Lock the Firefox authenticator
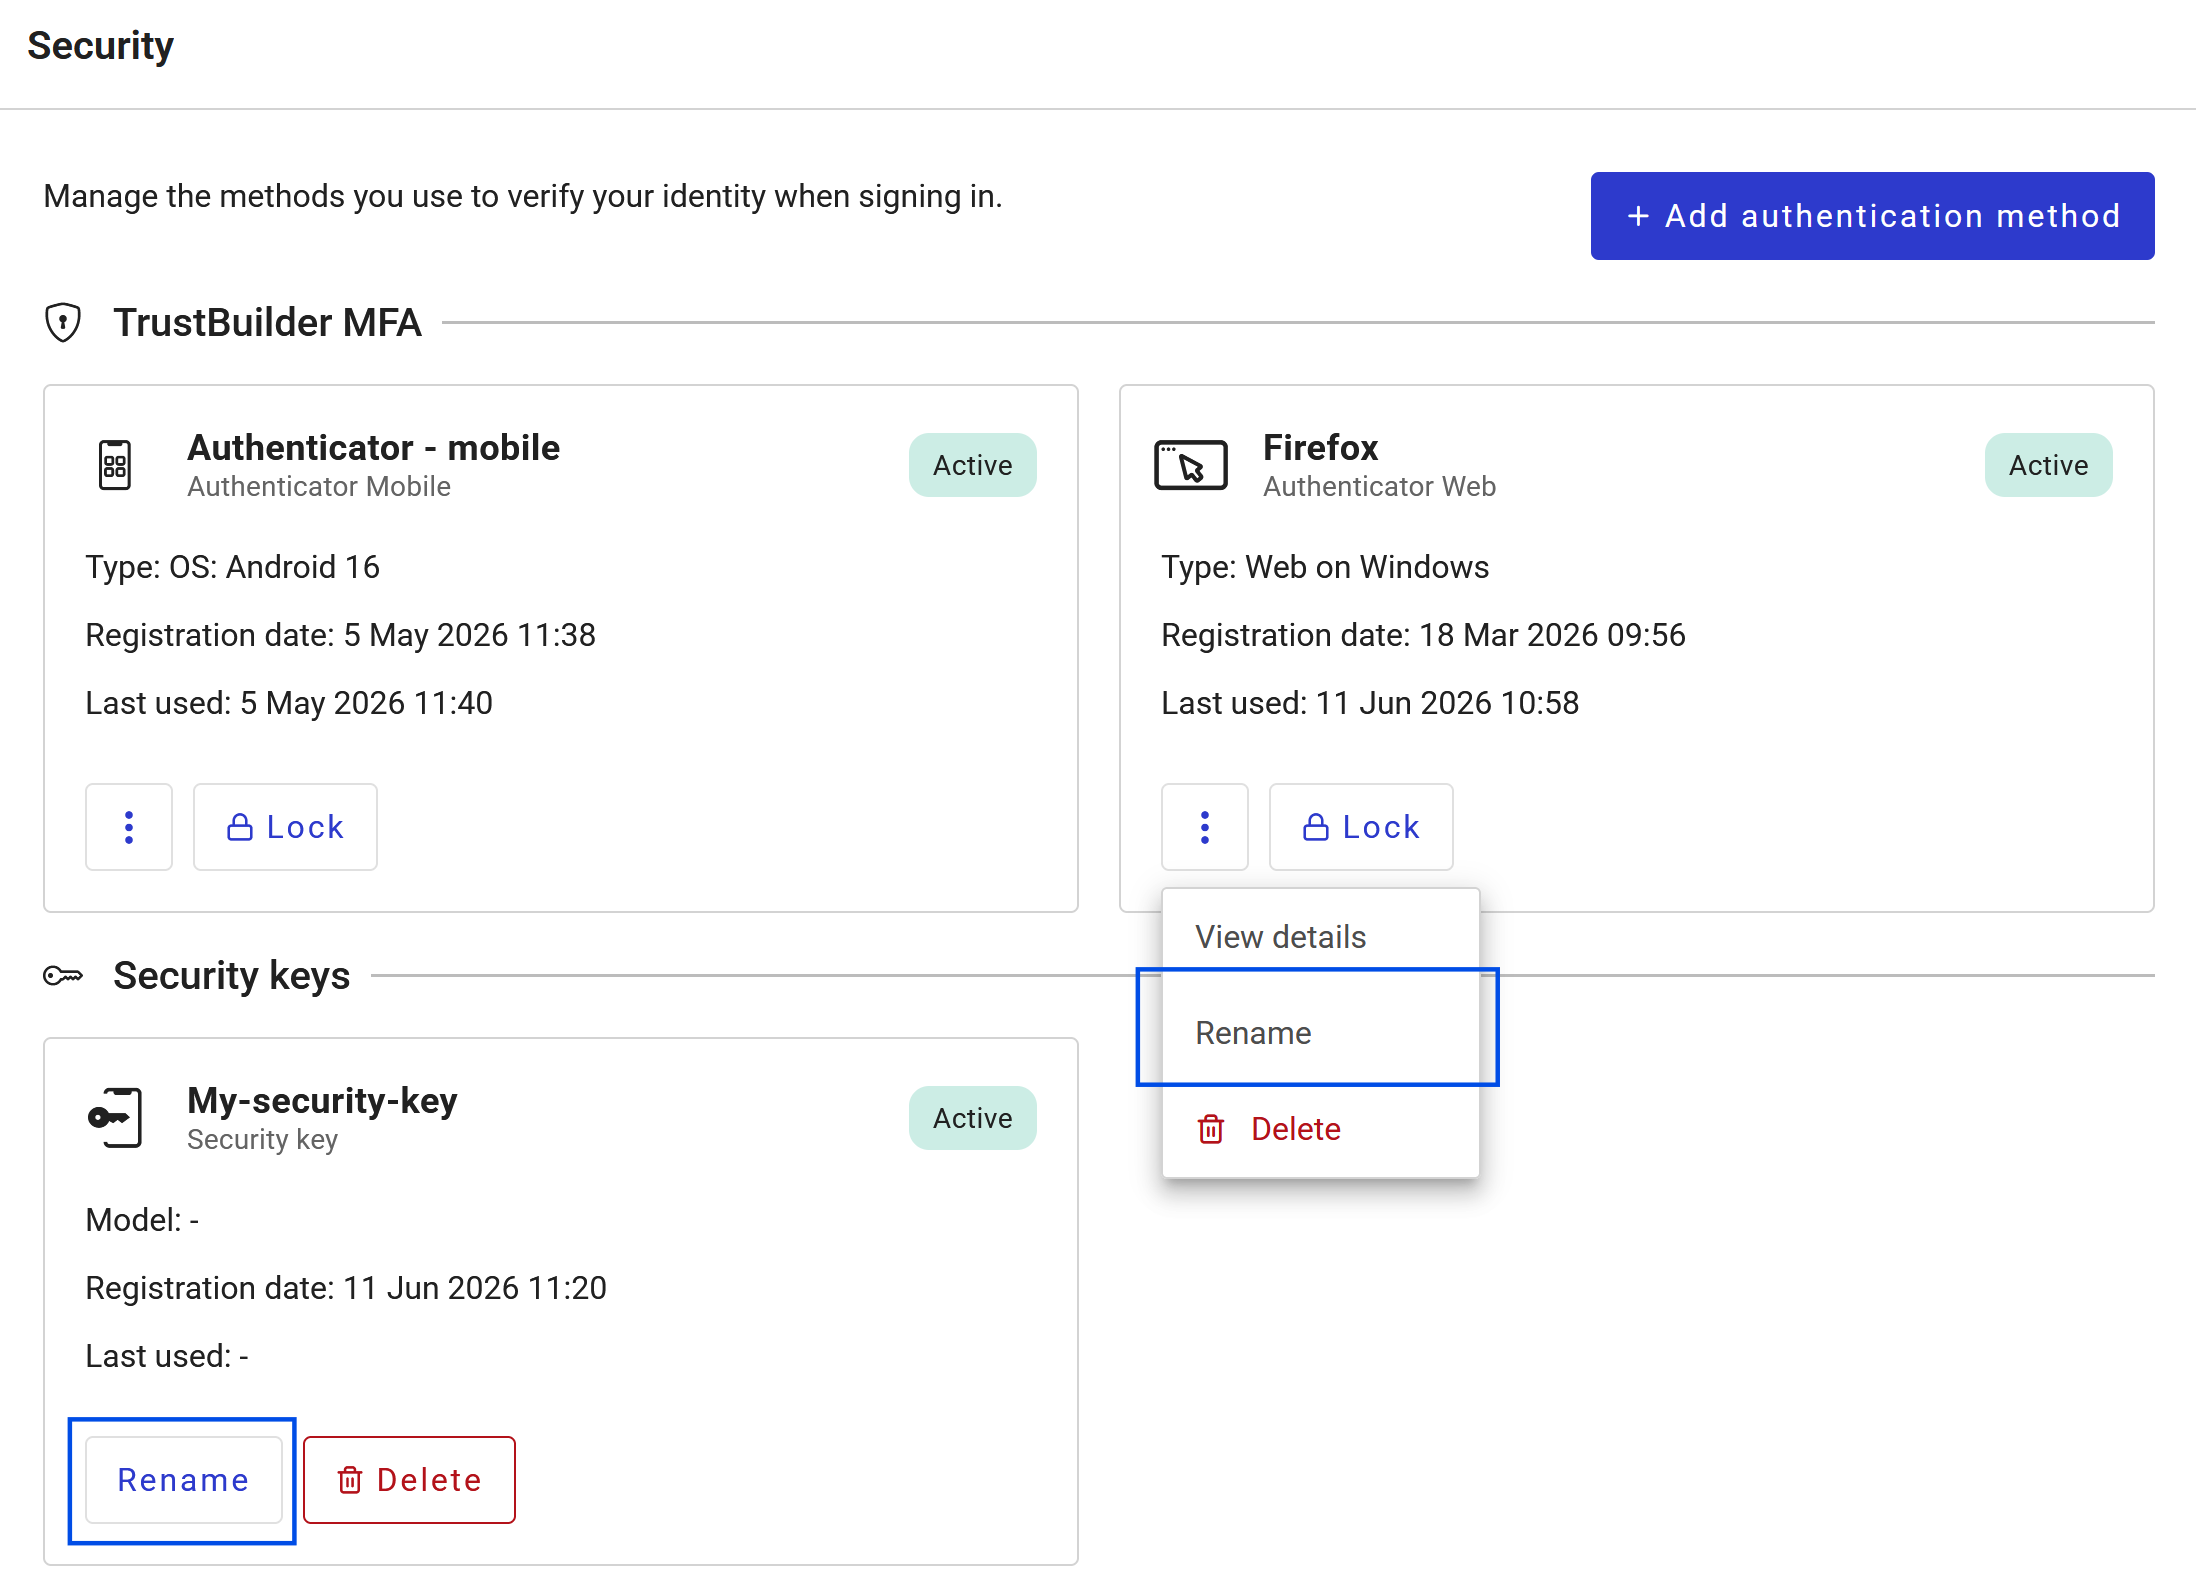The width and height of the screenshot is (2196, 1581). coord(1361,827)
